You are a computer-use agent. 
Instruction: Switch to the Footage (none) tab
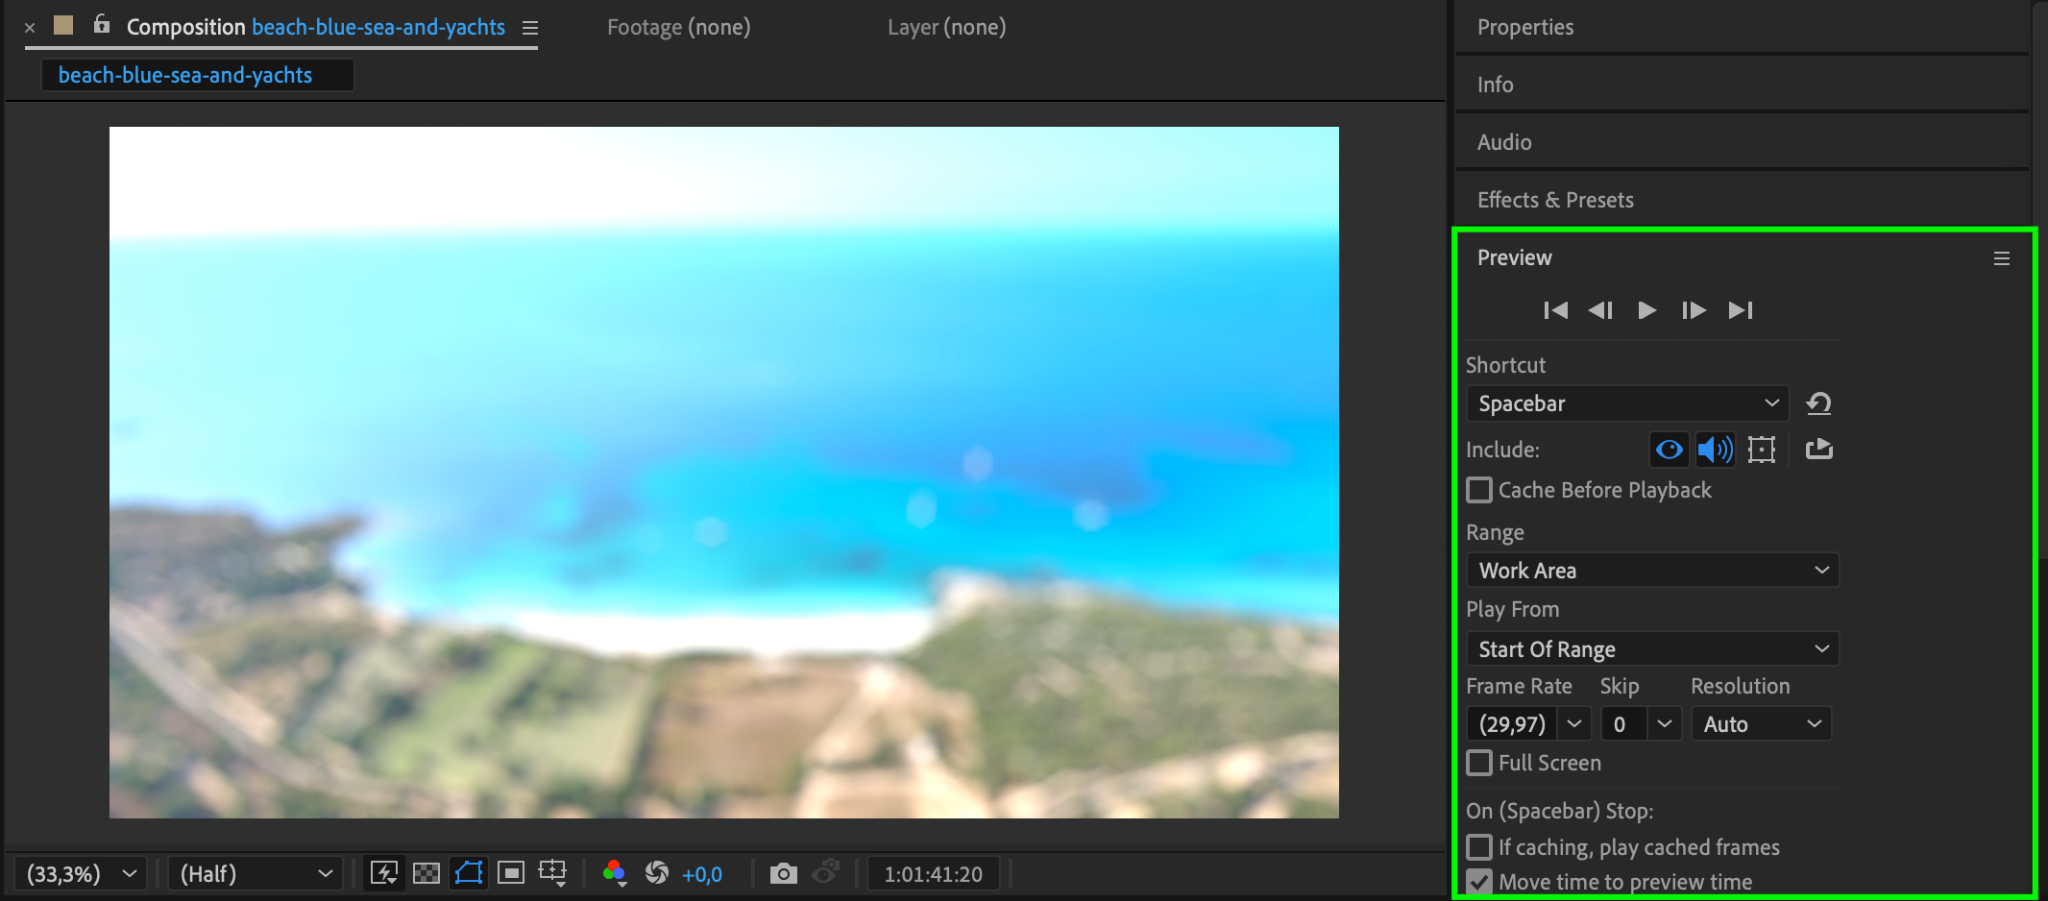click(x=679, y=27)
